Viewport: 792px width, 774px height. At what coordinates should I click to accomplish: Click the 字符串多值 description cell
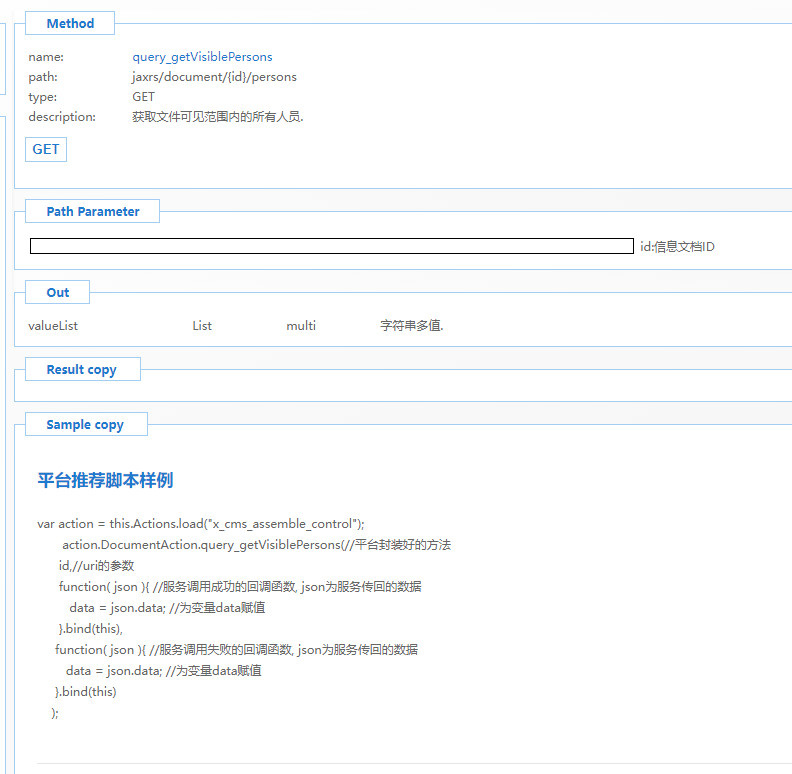(412, 326)
